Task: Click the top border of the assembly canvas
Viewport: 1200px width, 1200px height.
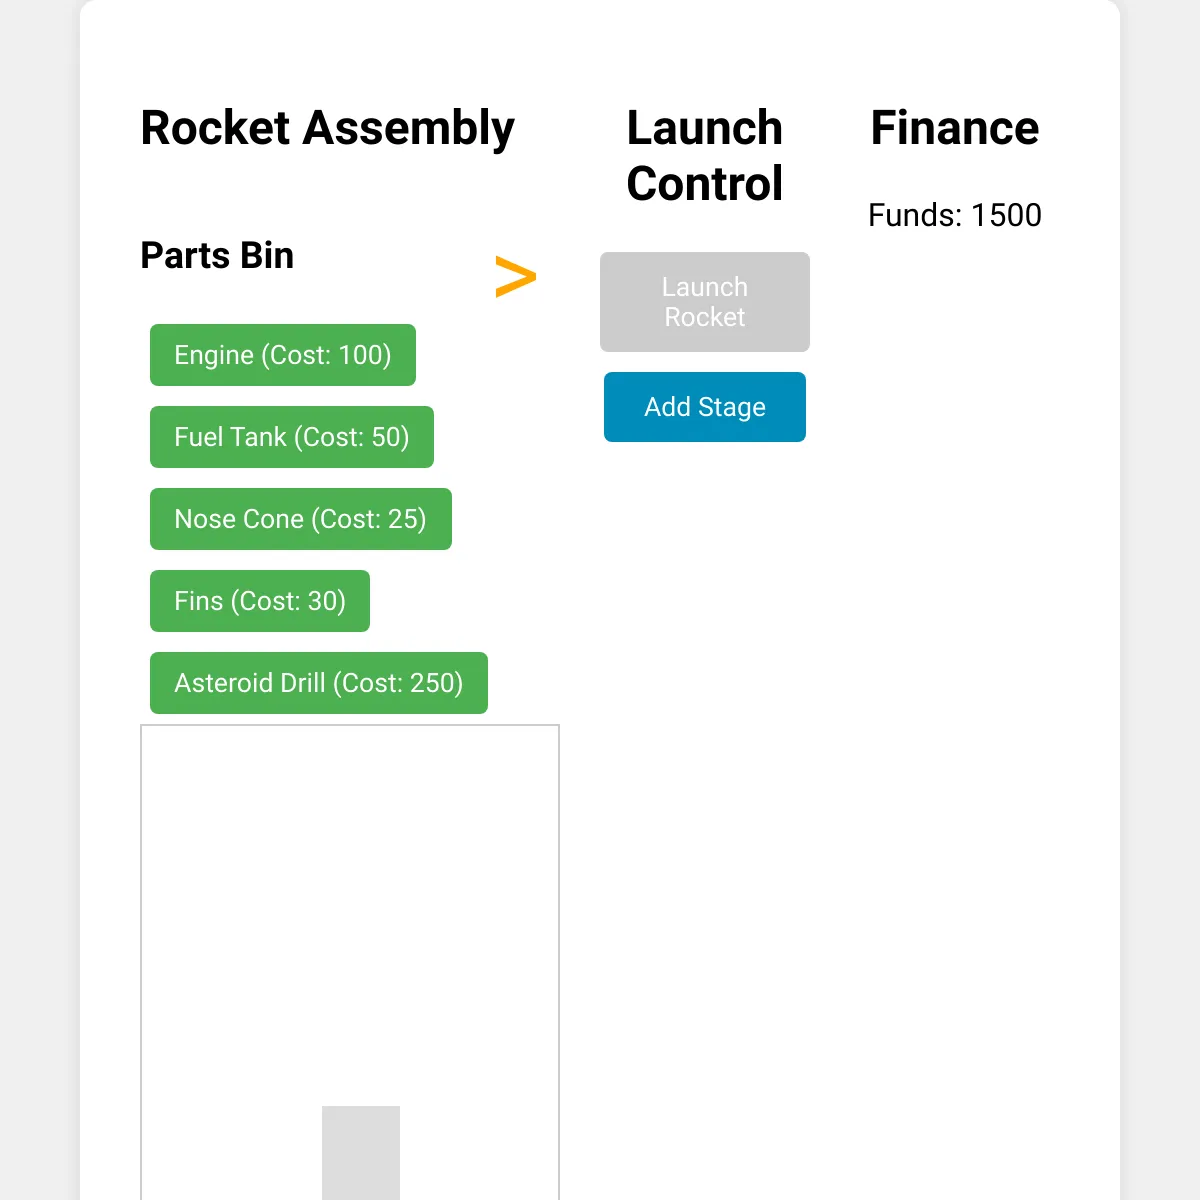Action: [350, 725]
